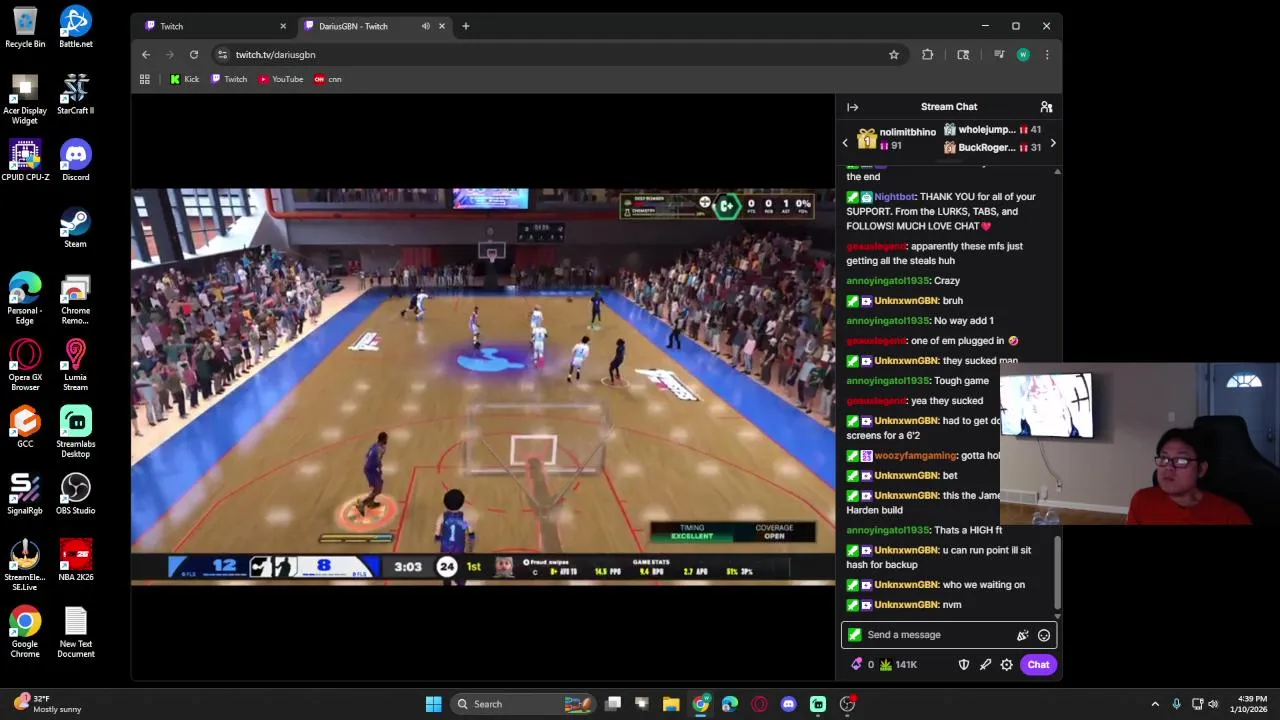
Task: Open a new browser tab
Action: pyautogui.click(x=466, y=26)
